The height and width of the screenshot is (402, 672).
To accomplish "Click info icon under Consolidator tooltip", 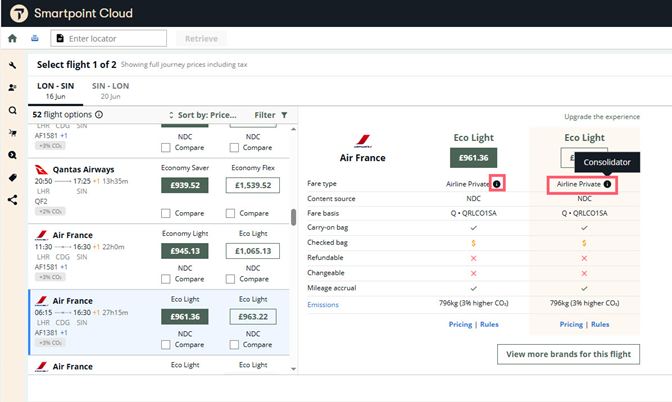I will 607,184.
